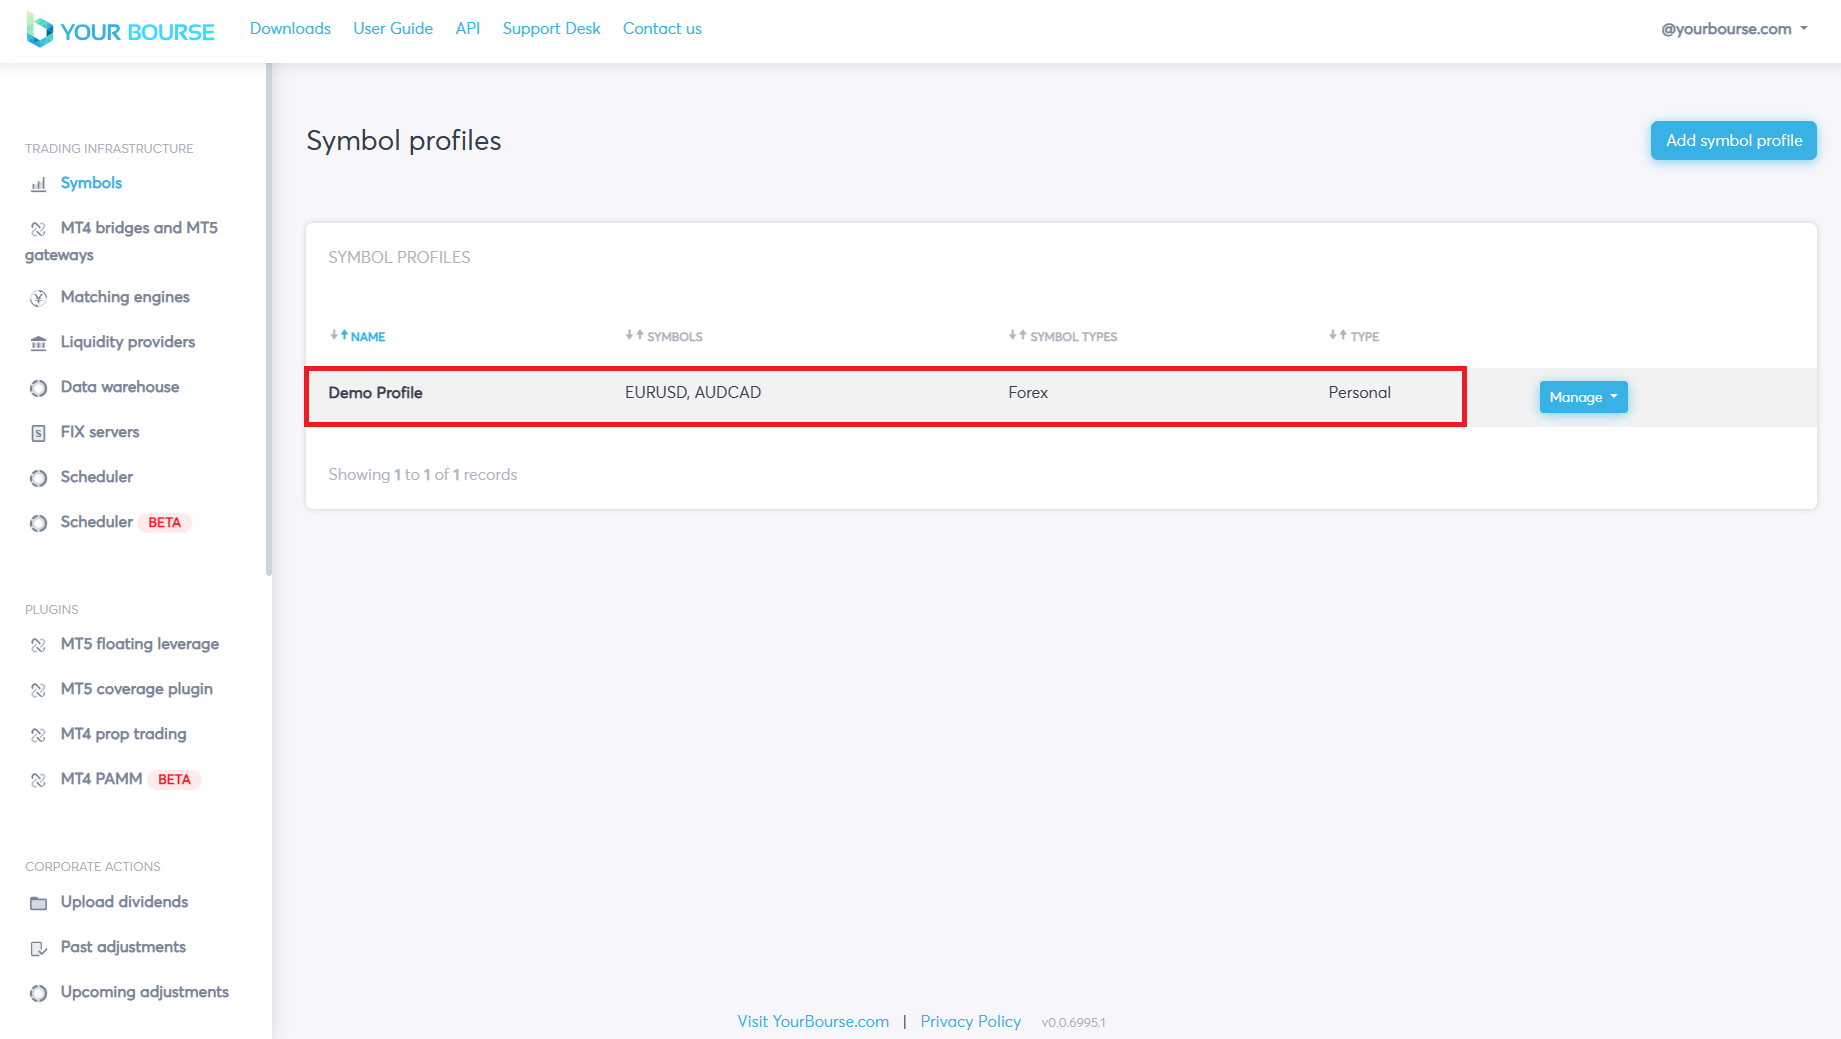Screen dimensions: 1841x1039
Task: Open Liquidity providers page
Action: click(128, 342)
